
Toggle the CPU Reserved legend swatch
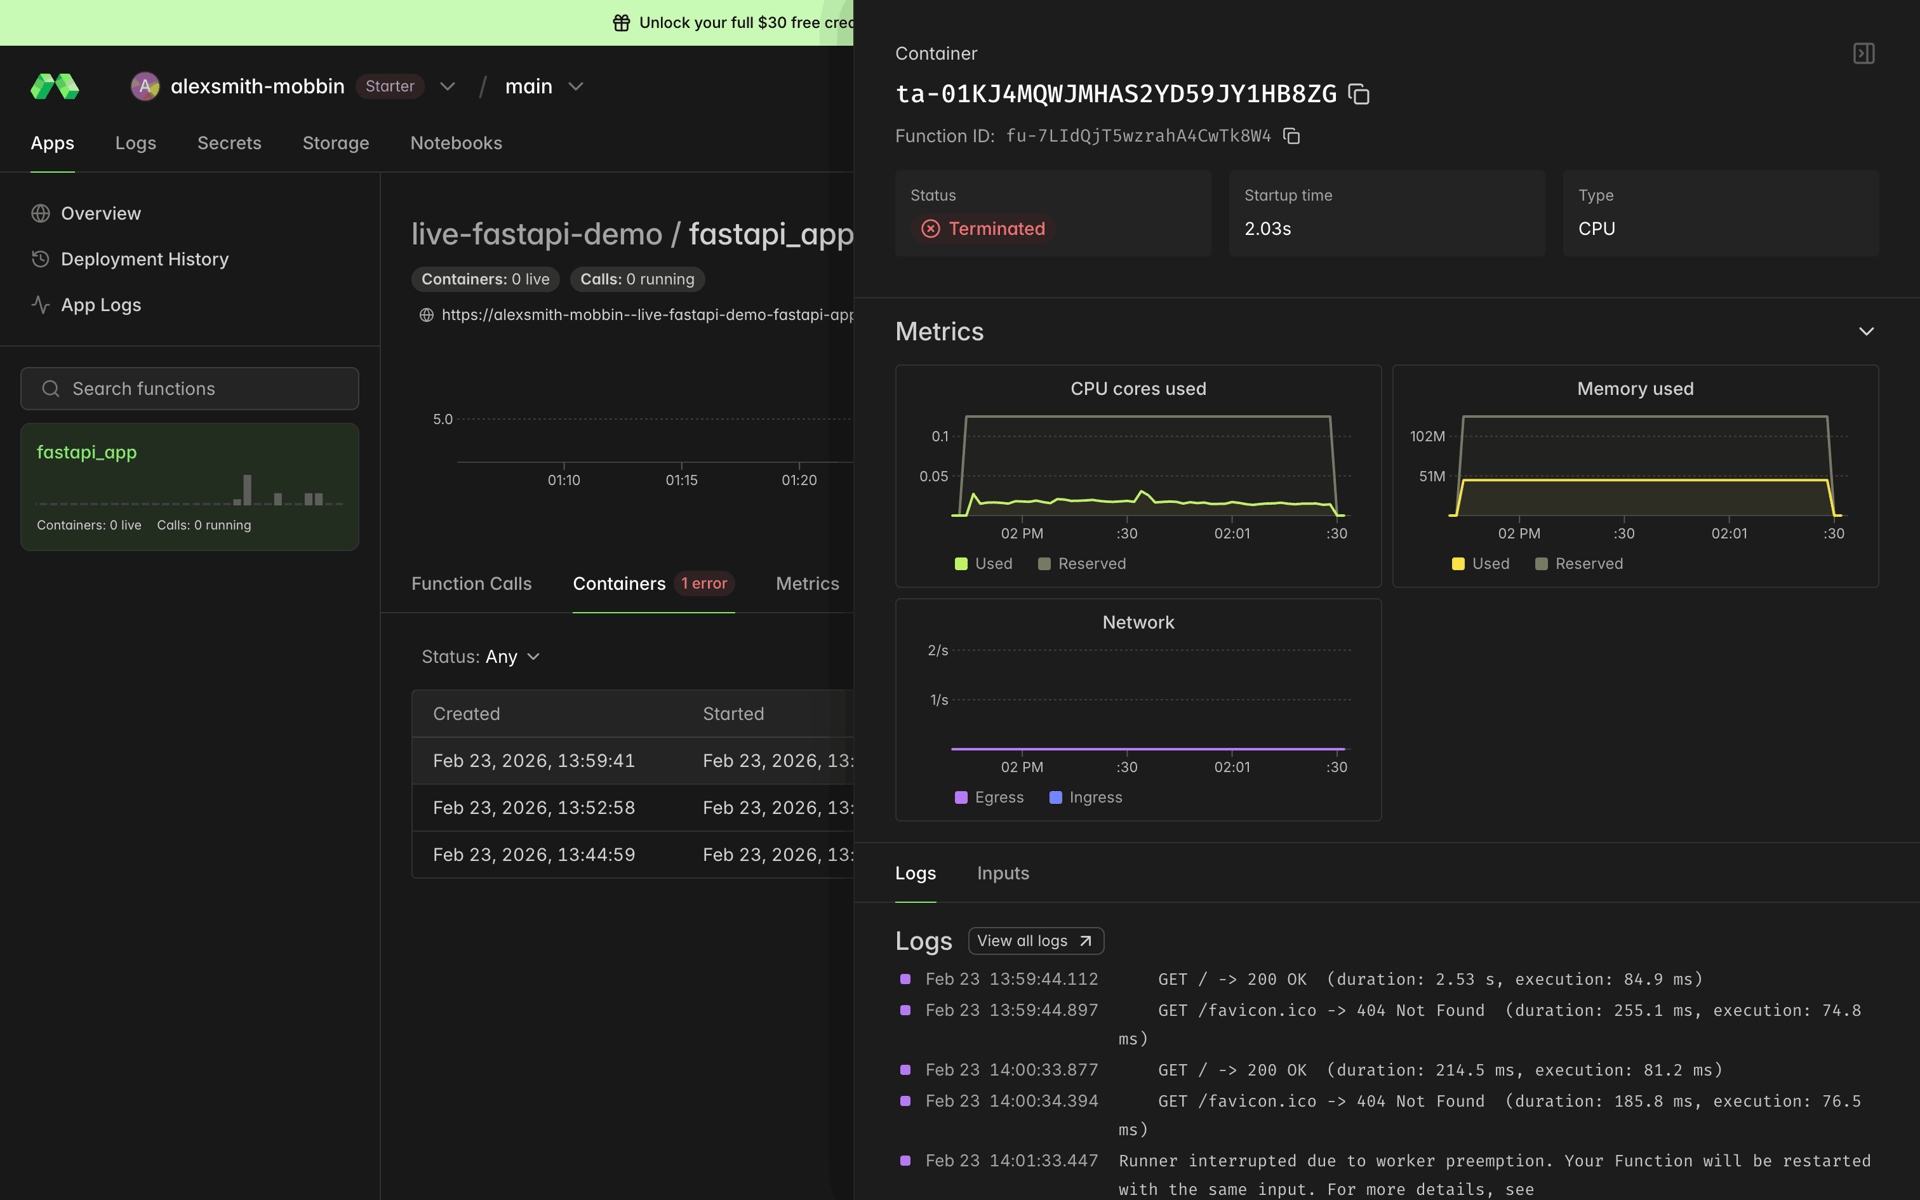1044,564
